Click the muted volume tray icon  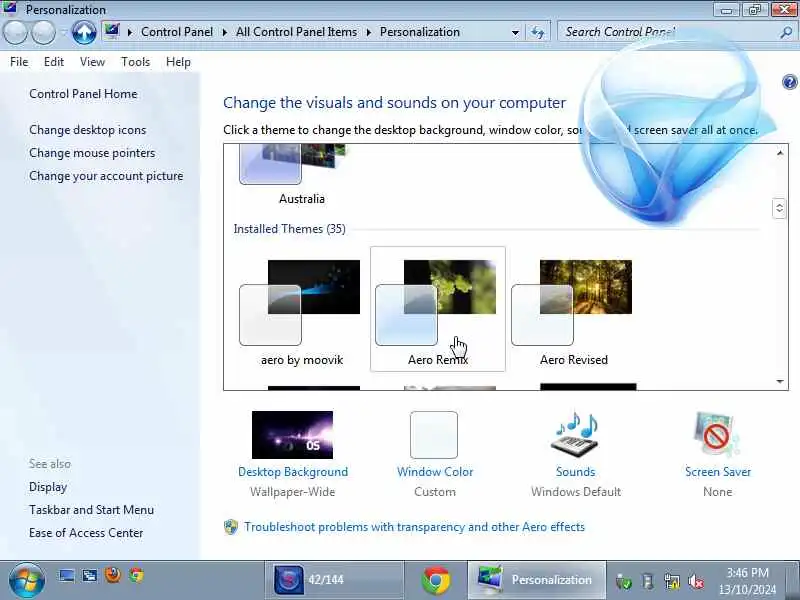point(696,581)
